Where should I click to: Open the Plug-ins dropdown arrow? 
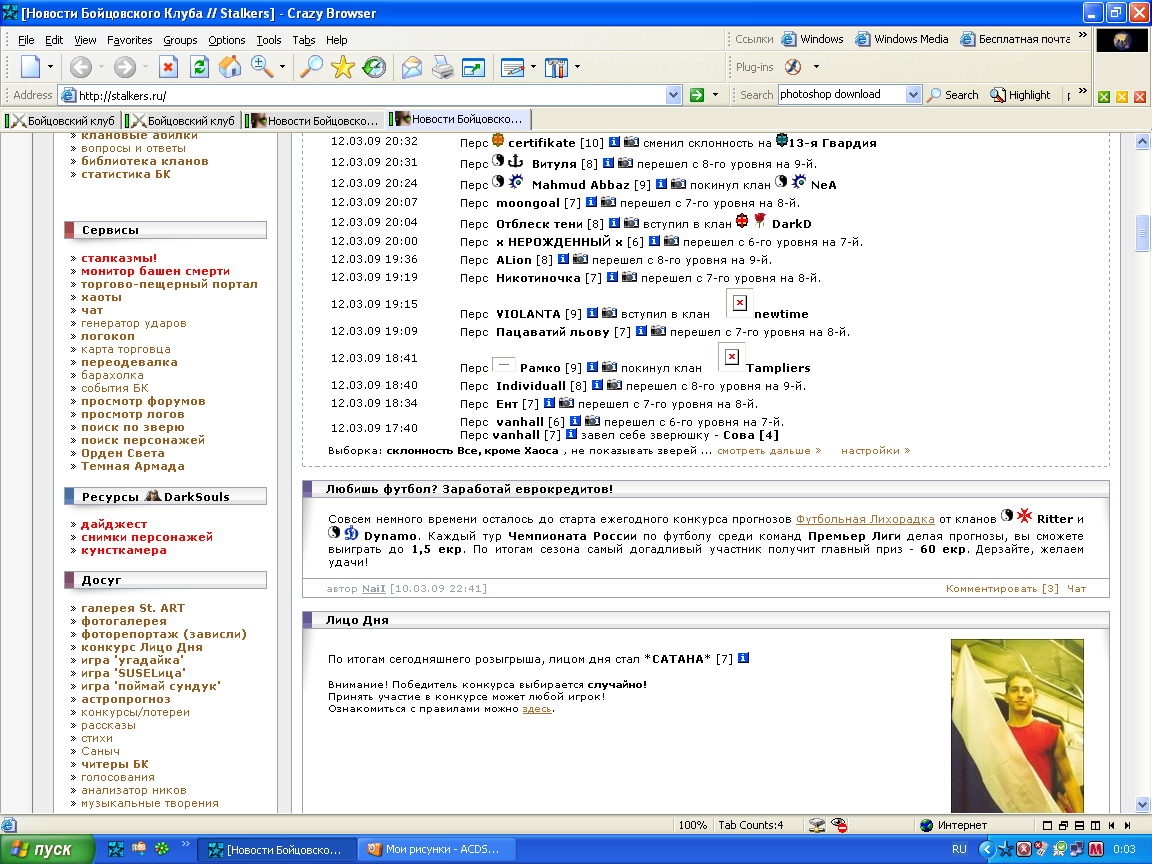point(816,67)
